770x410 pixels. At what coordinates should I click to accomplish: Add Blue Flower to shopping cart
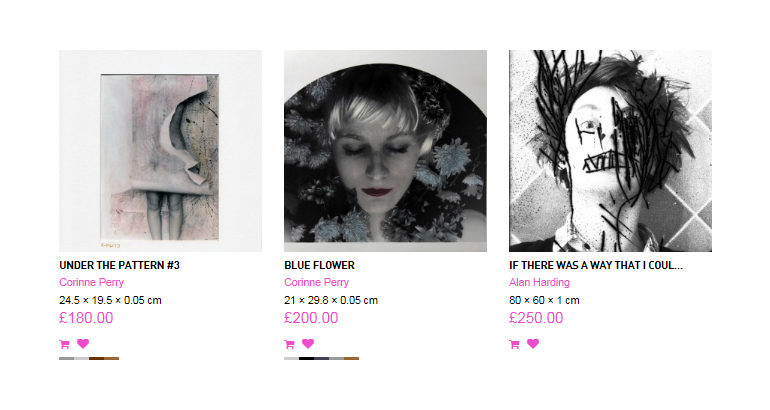[x=289, y=344]
